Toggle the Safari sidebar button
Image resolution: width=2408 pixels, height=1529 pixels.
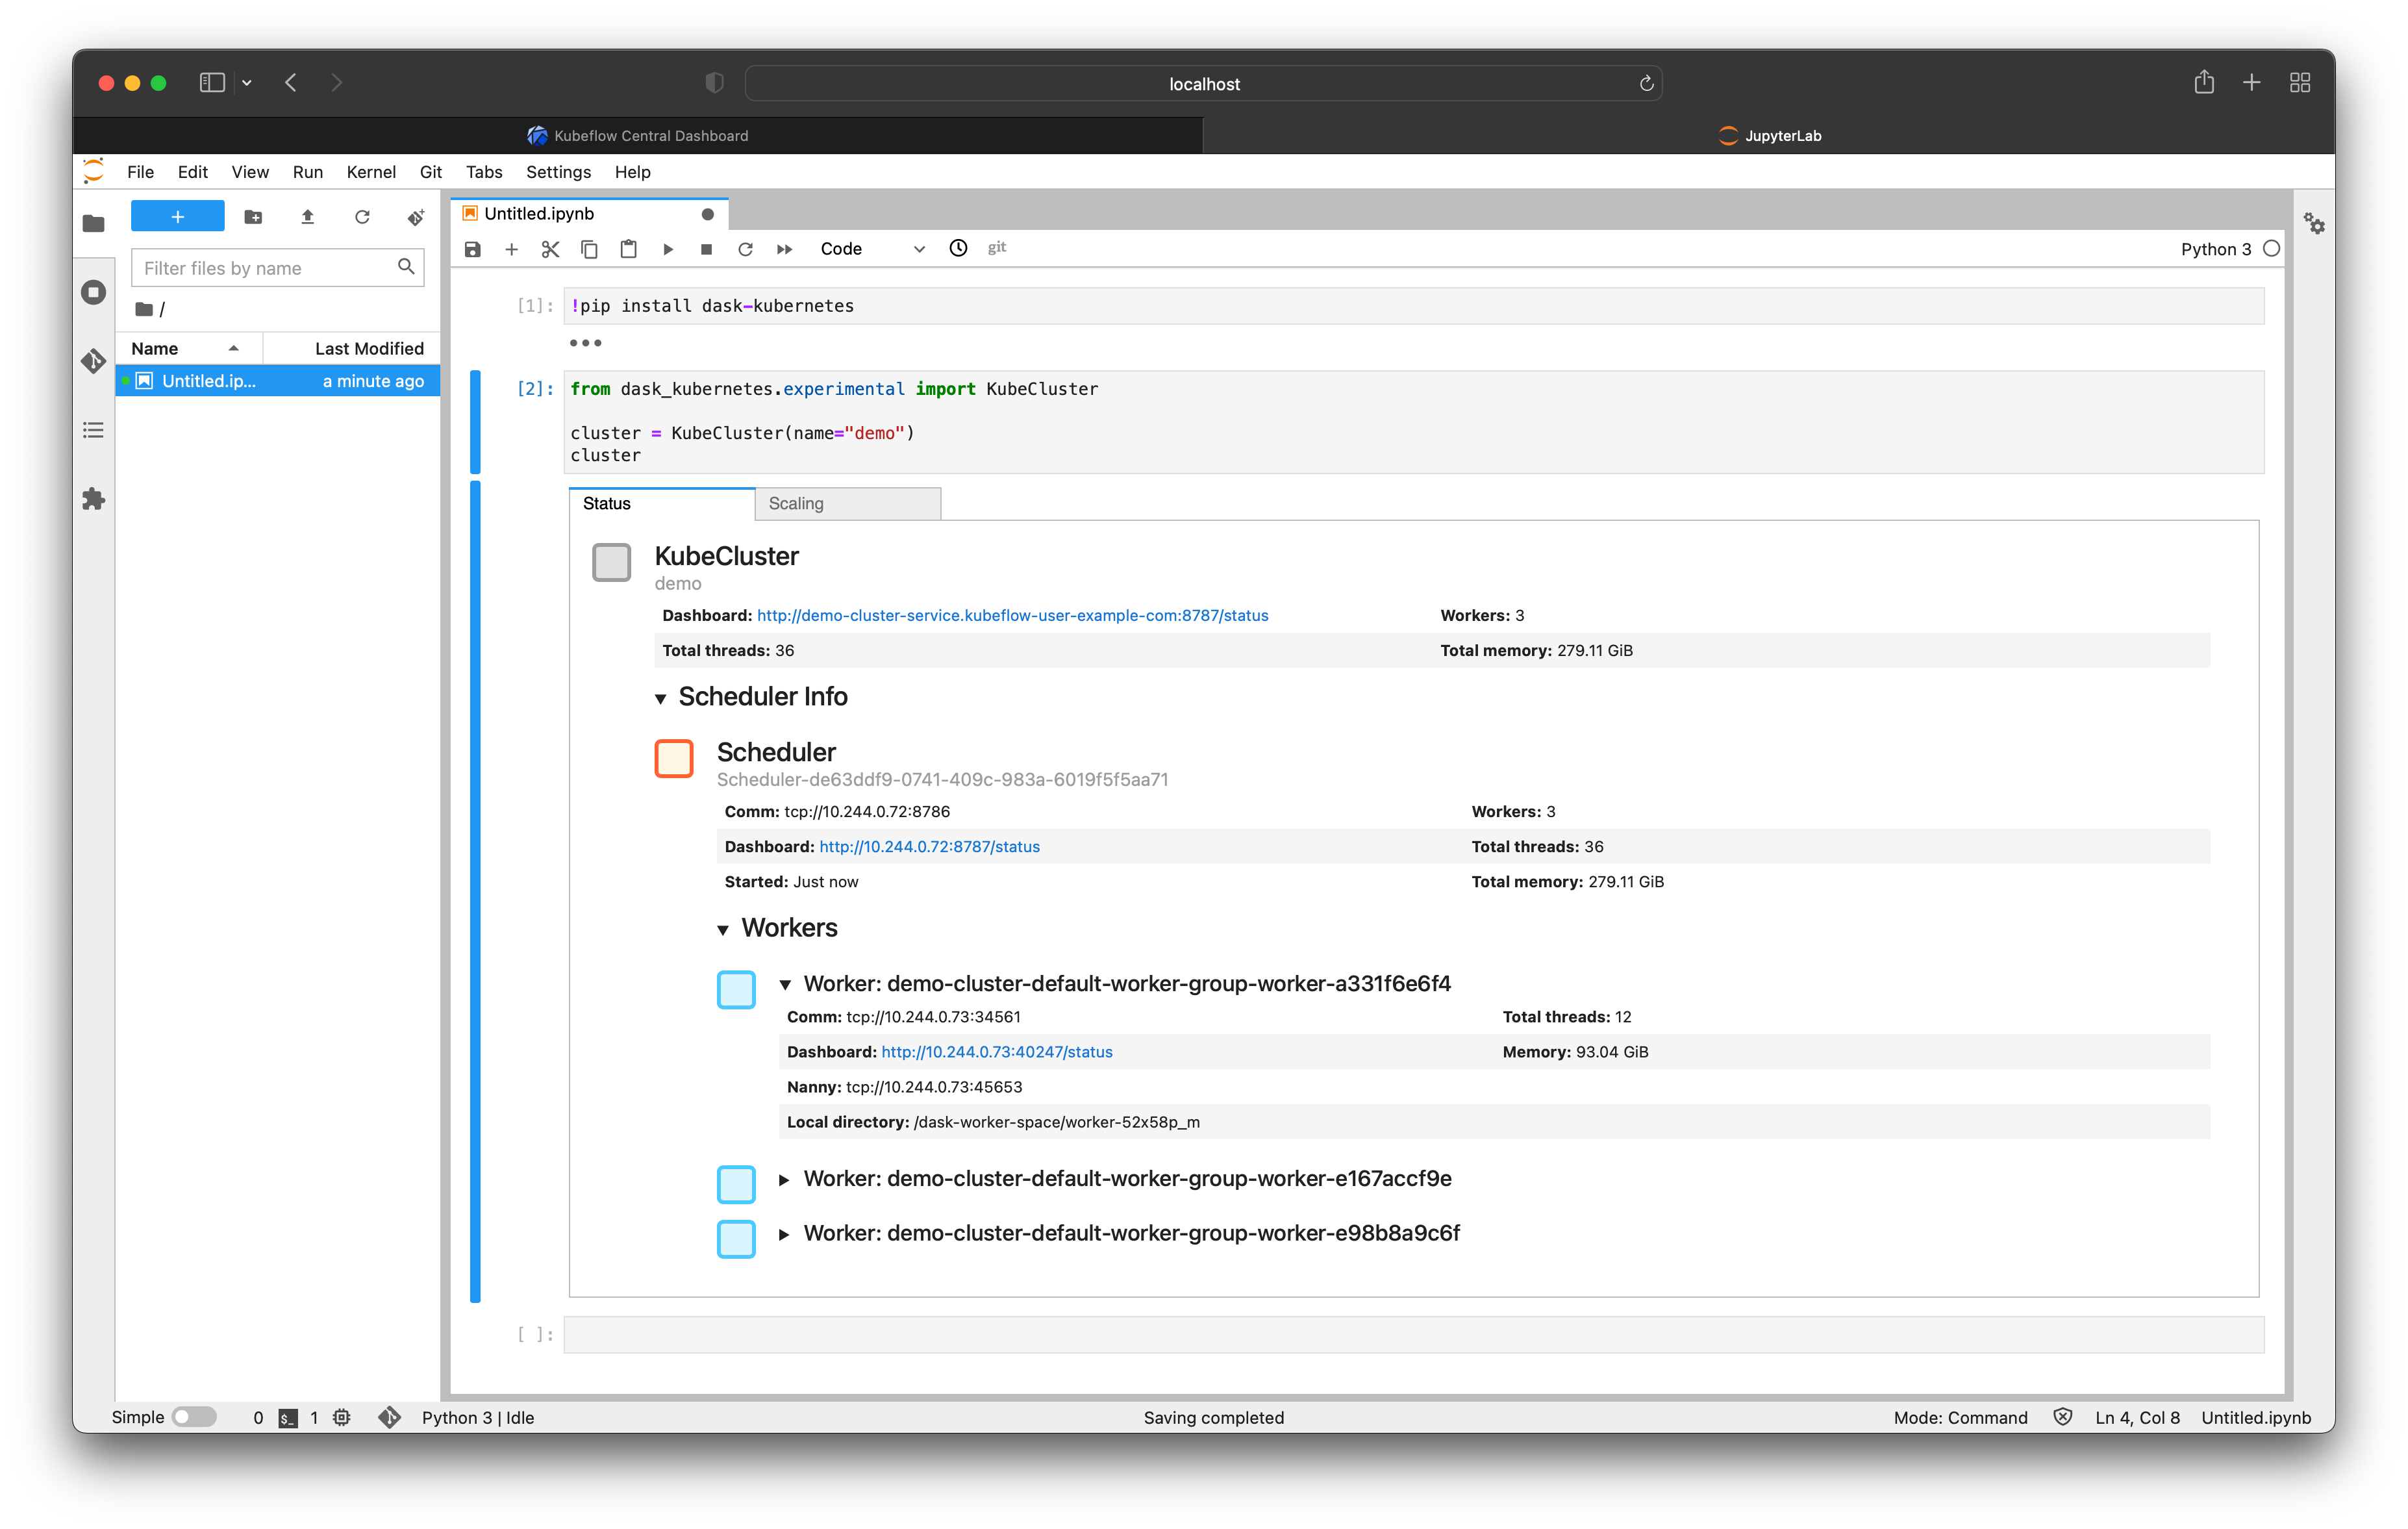tap(212, 83)
